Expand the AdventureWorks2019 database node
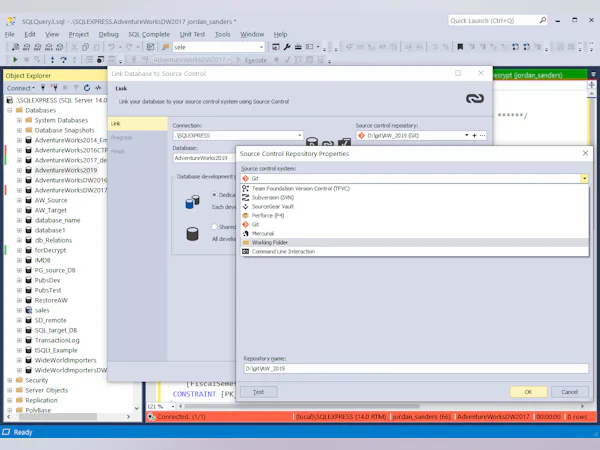Image resolution: width=600 pixels, height=450 pixels. tap(19, 170)
